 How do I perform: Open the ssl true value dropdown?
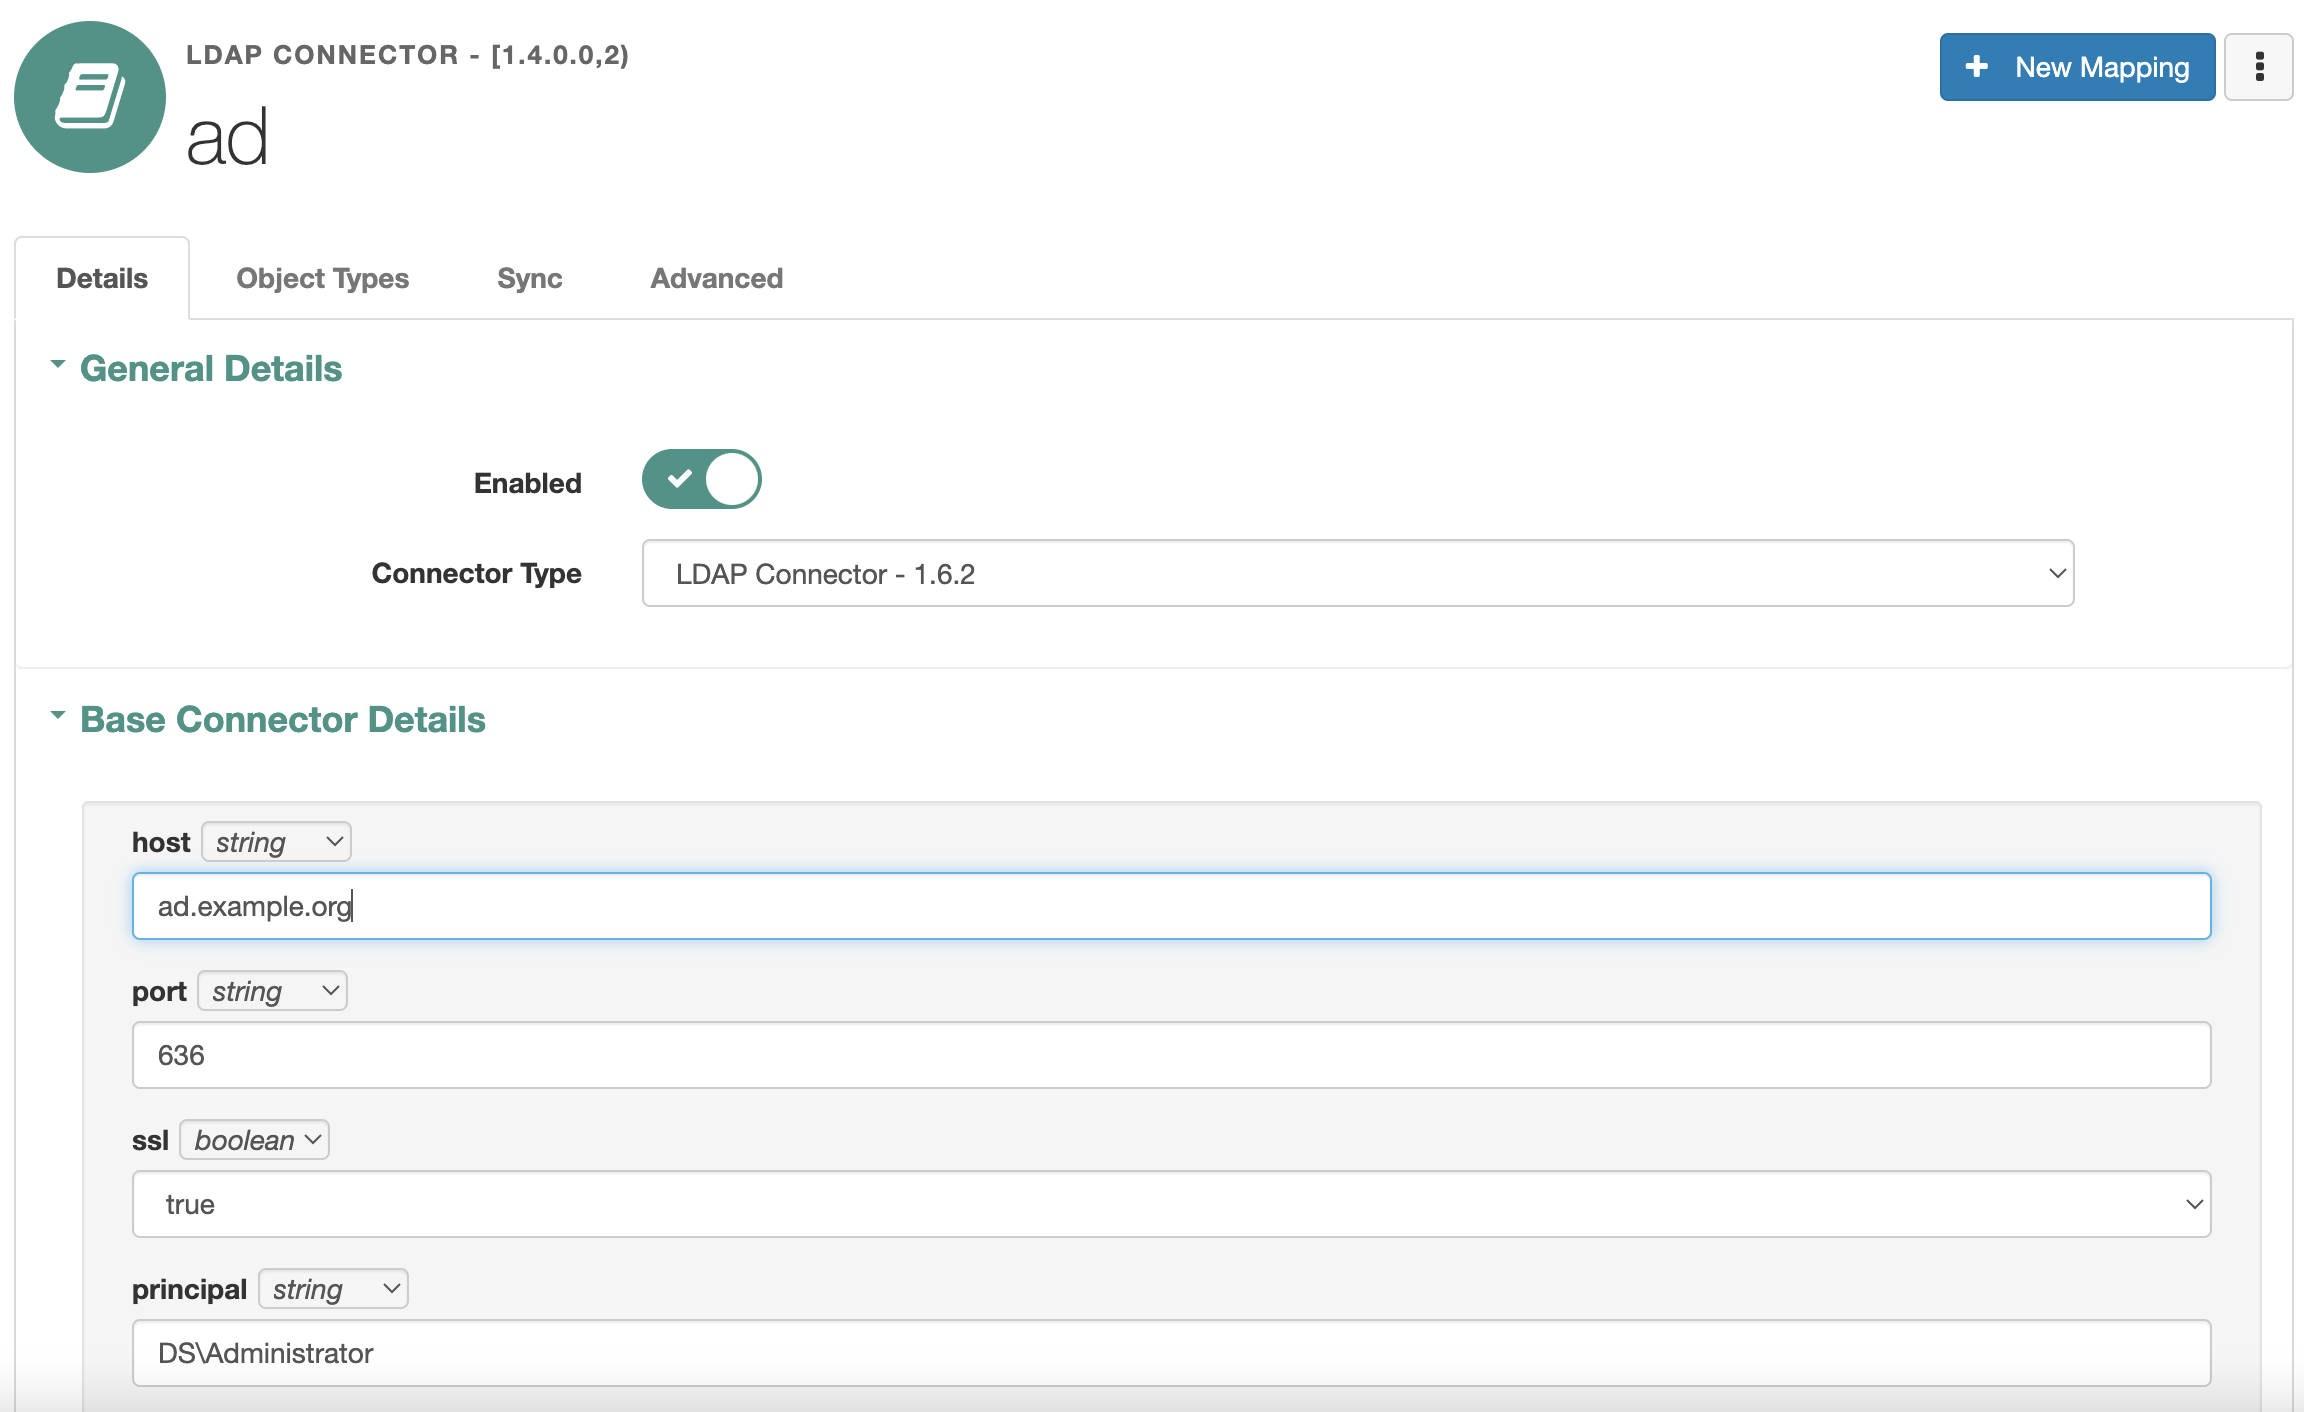[1171, 1204]
